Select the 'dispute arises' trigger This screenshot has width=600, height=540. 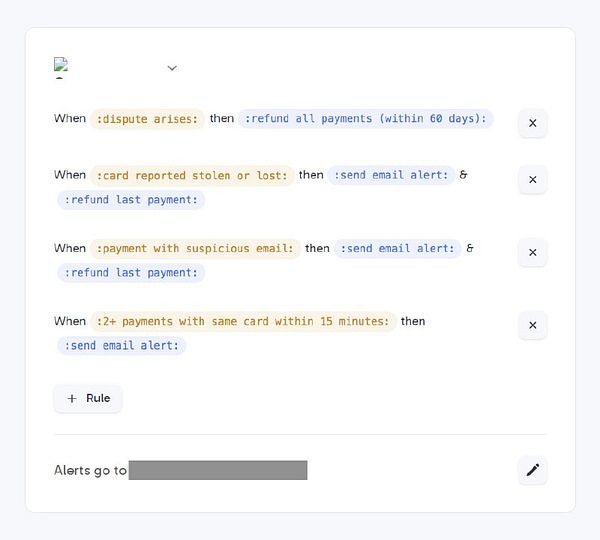pos(148,119)
